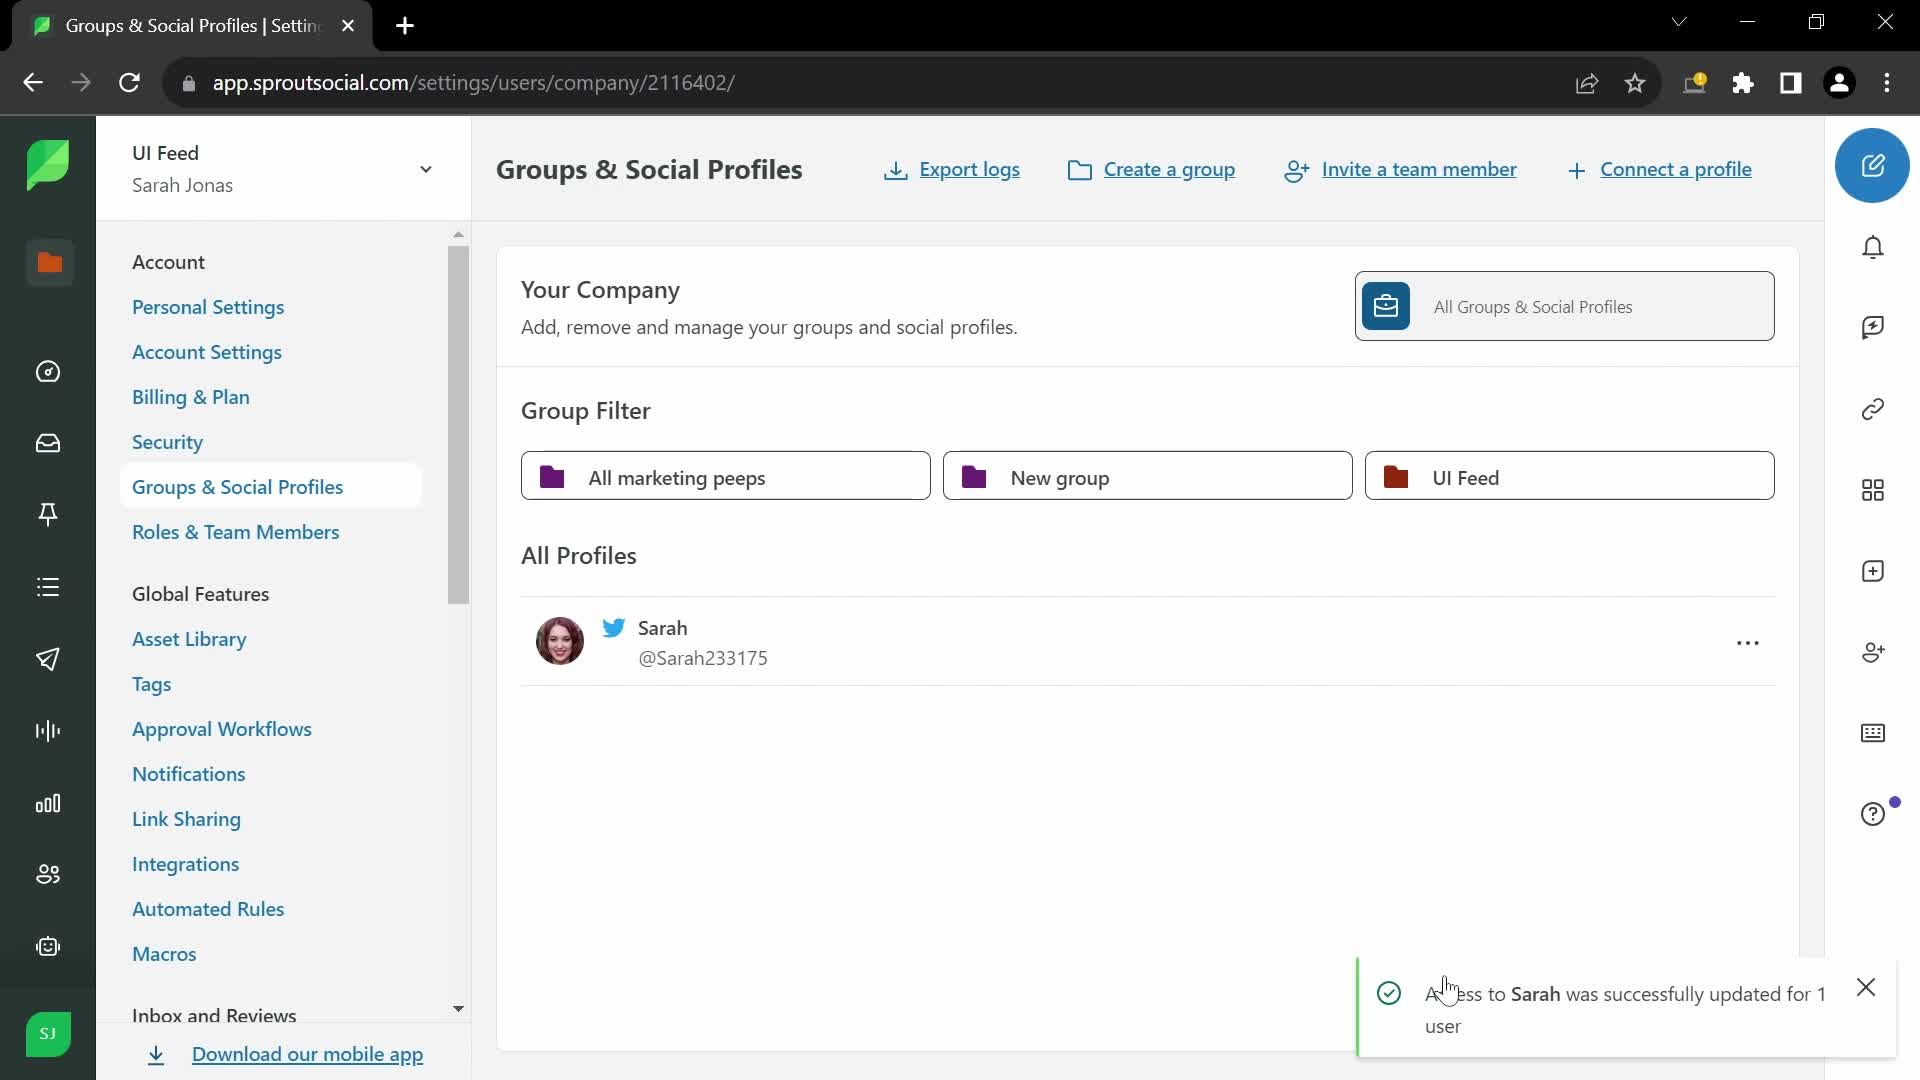Click the add-person icon in right rail
1920x1080 pixels.
(1873, 652)
